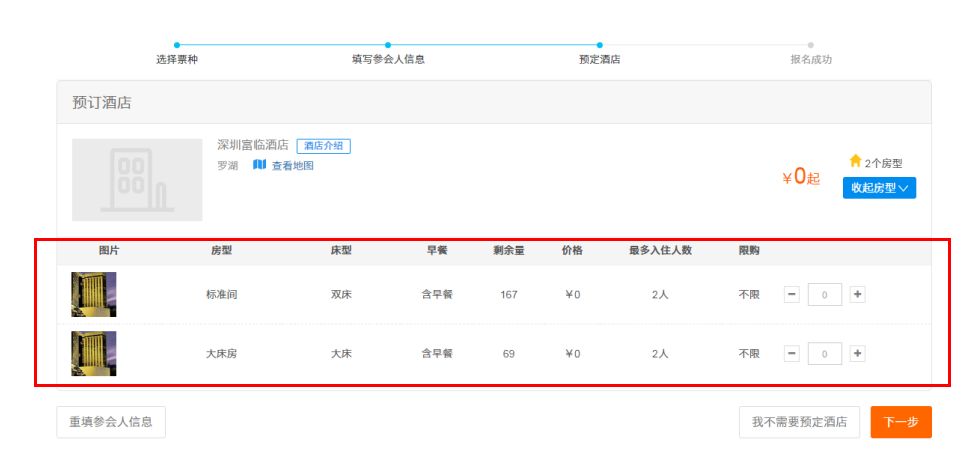
Task: Click the 最多入住人数 column header
Action: (660, 251)
